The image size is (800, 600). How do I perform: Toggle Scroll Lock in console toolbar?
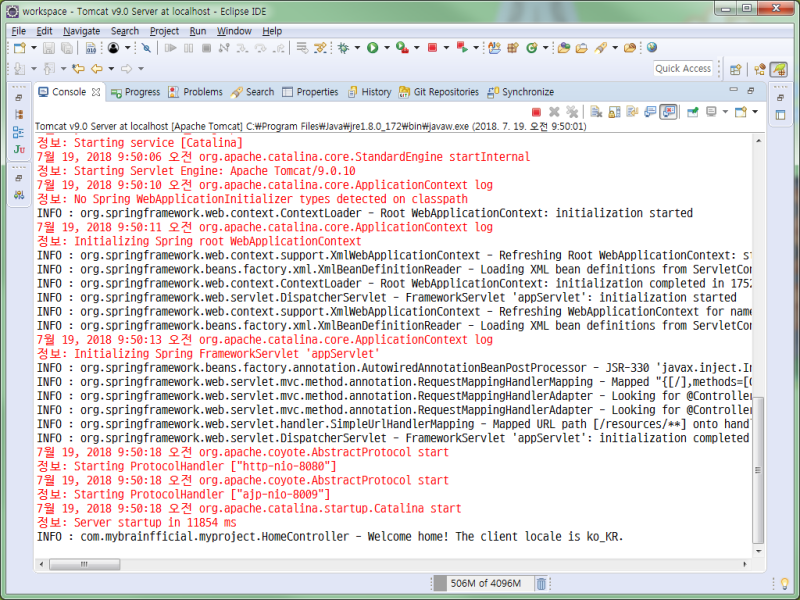(x=614, y=112)
